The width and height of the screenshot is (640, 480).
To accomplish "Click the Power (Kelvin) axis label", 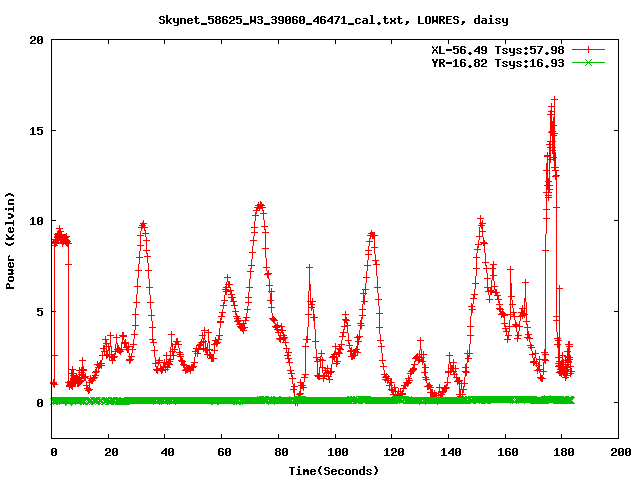I will (x=10, y=241).
